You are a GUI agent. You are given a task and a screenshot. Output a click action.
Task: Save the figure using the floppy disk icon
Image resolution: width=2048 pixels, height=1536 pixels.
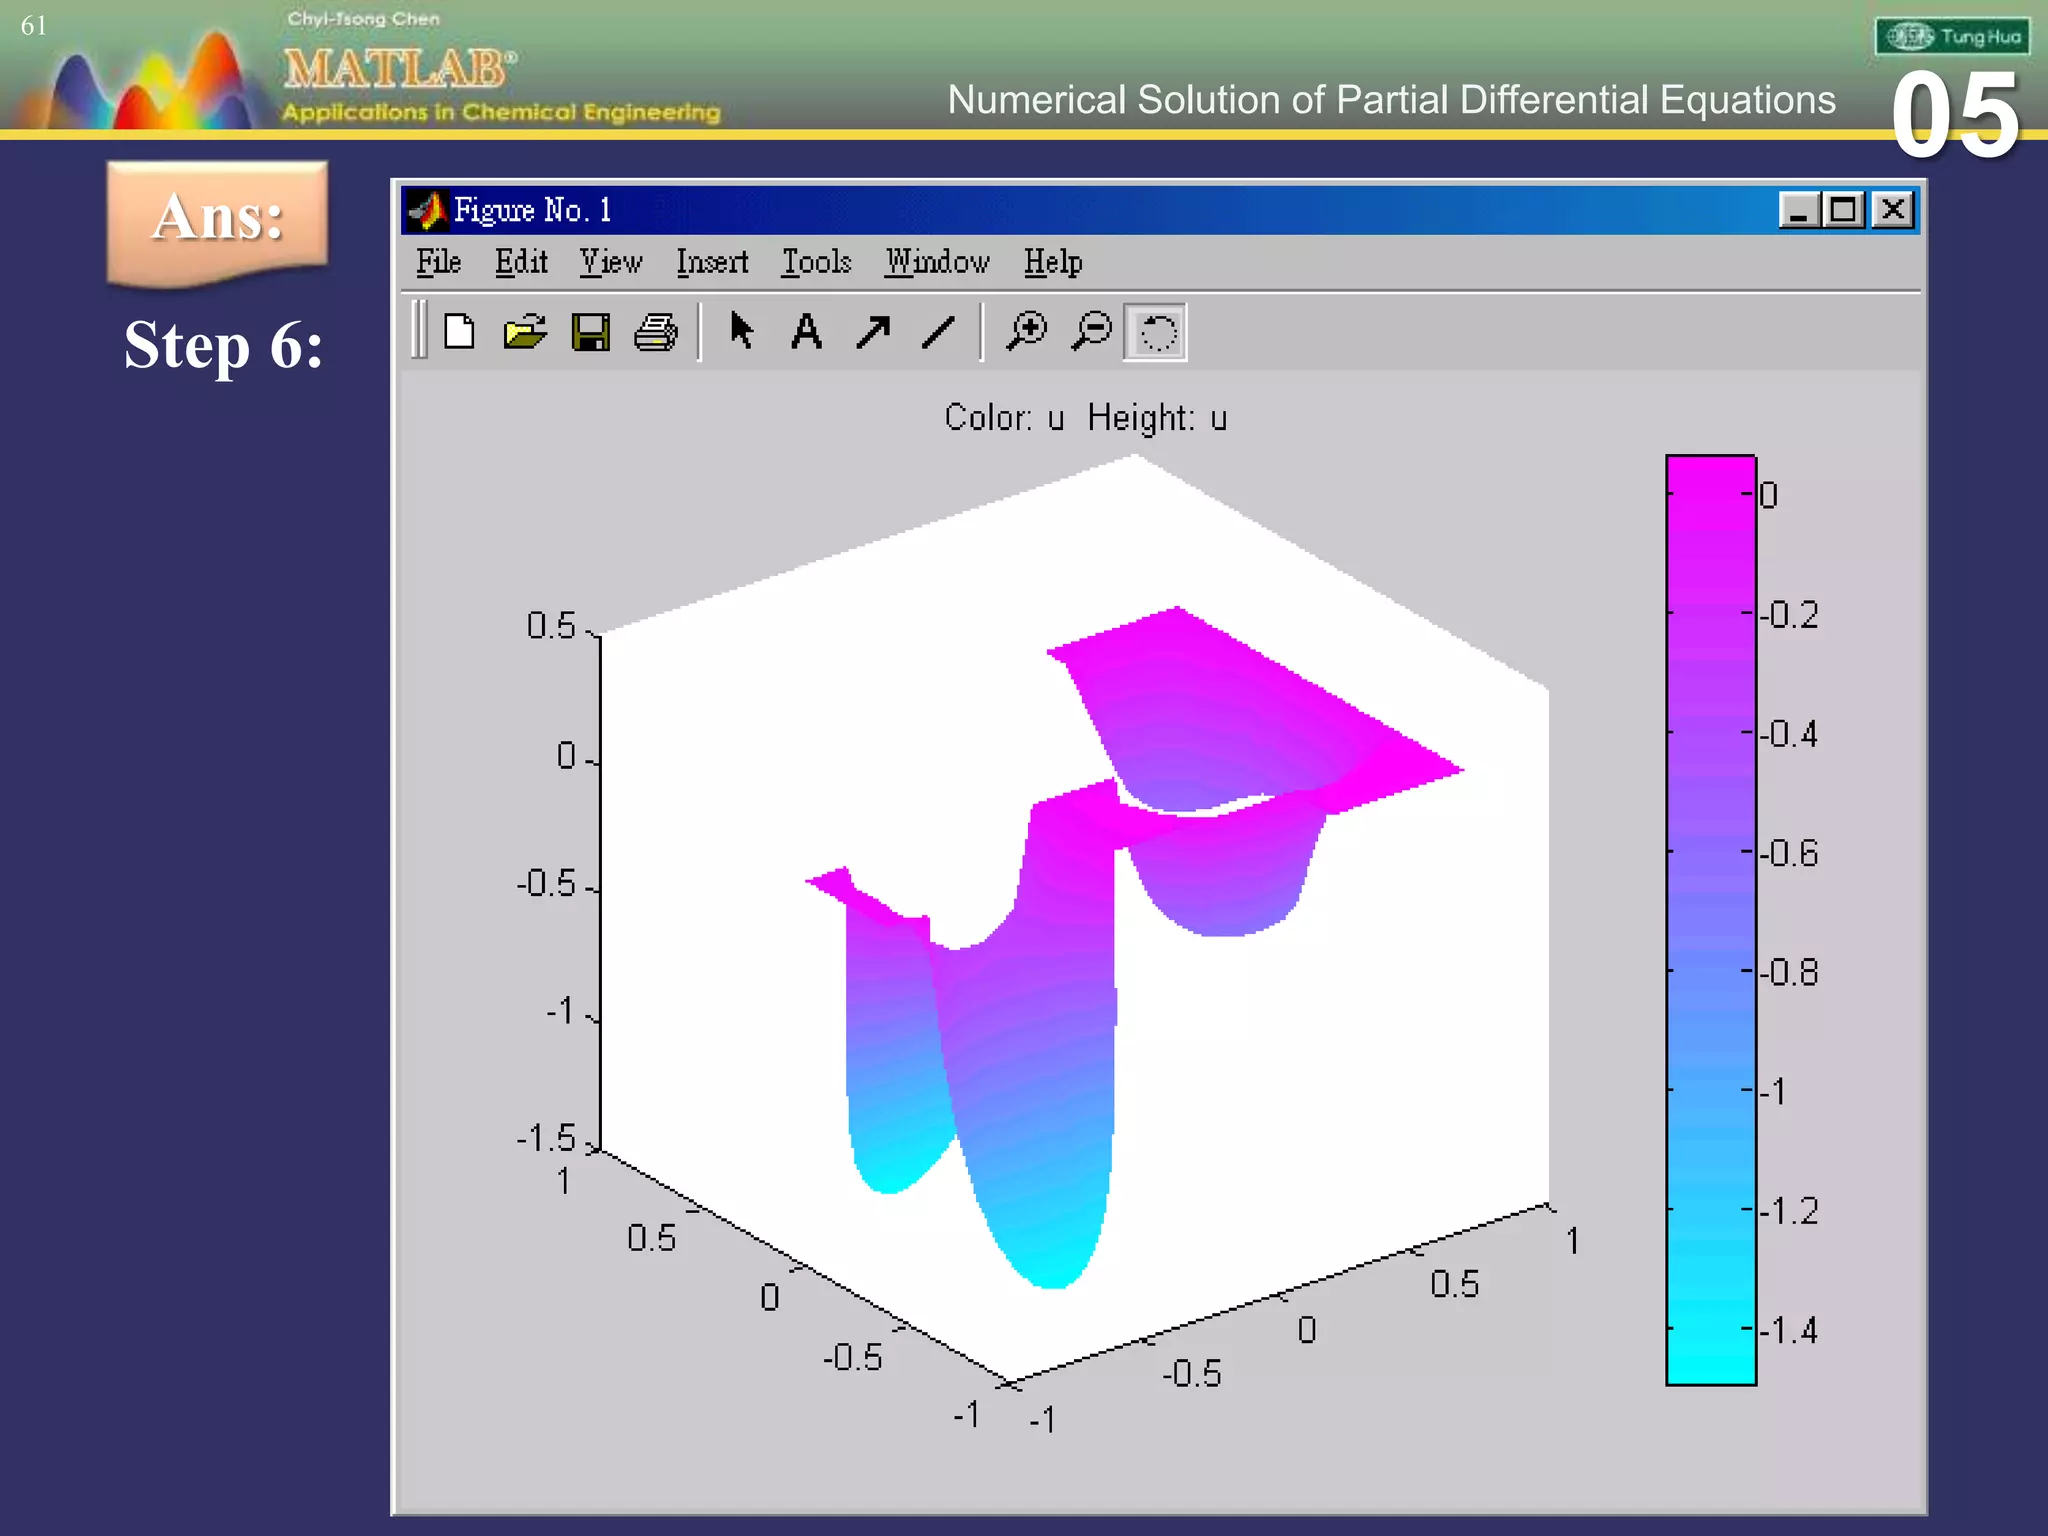(590, 332)
